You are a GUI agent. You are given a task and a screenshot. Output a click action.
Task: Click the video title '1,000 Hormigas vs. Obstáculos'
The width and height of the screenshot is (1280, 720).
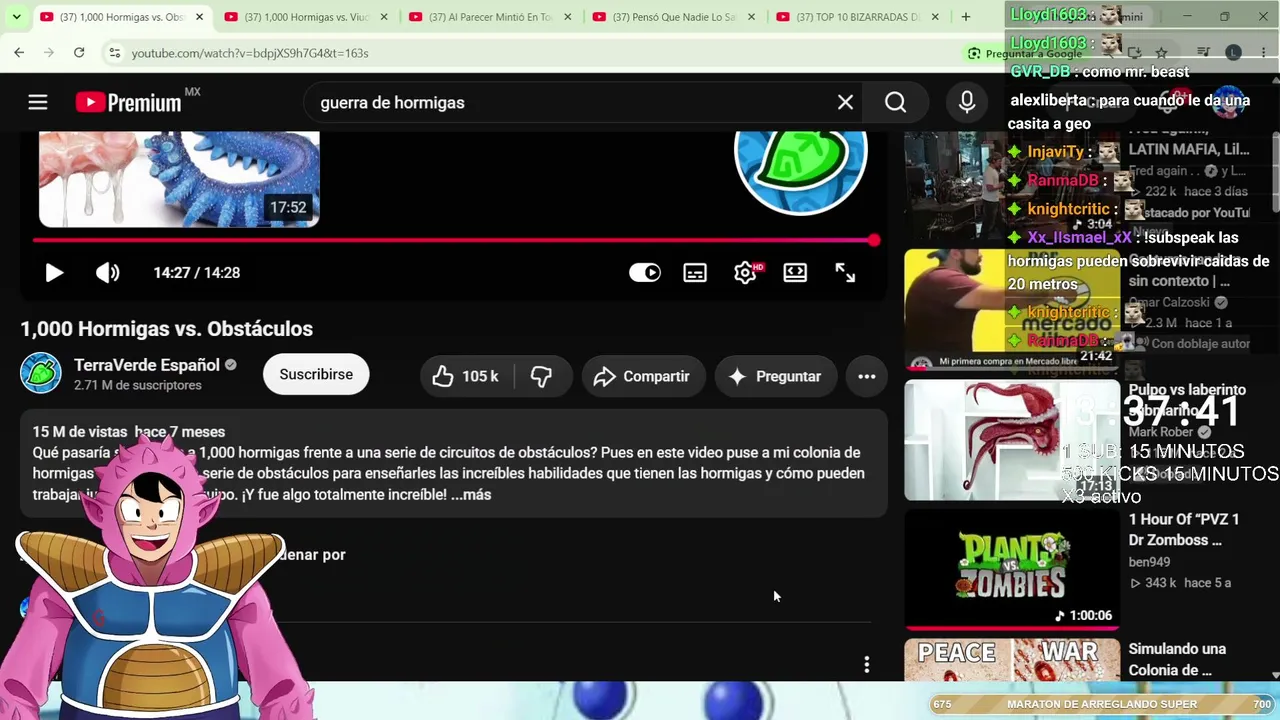[167, 329]
